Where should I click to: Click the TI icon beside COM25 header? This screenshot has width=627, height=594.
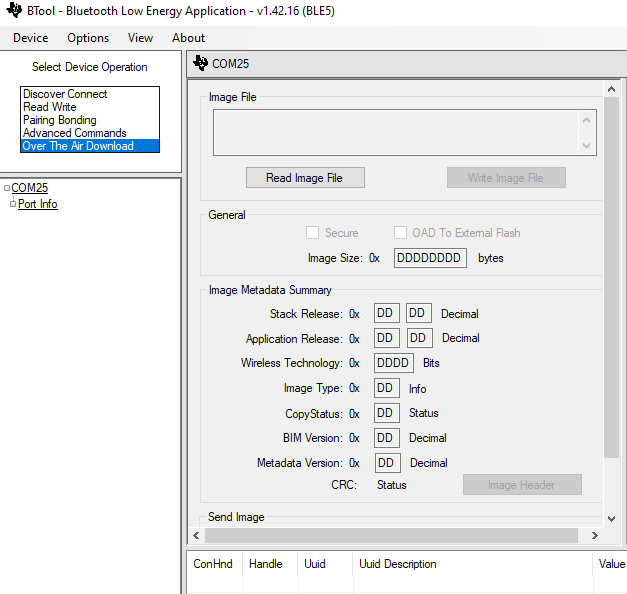tap(200, 63)
